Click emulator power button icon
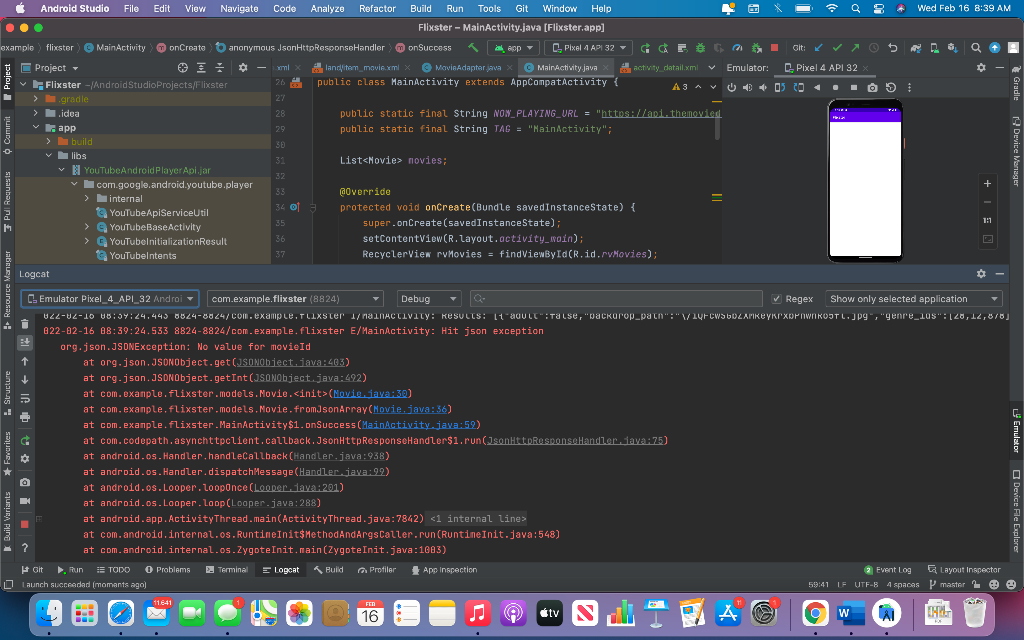The width and height of the screenshot is (1024, 640). [x=731, y=88]
